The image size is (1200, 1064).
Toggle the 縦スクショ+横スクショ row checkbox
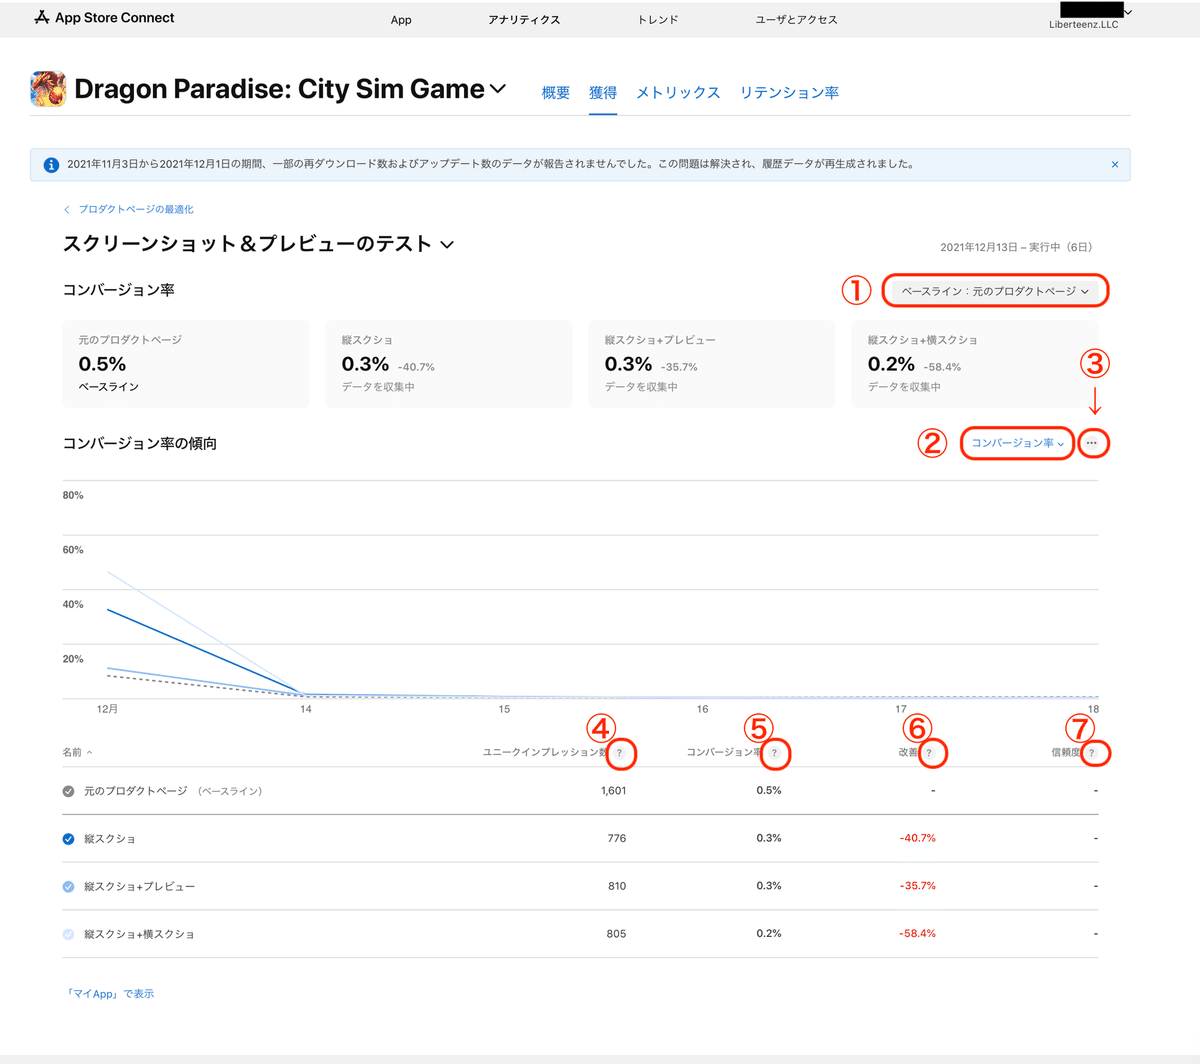pos(68,934)
